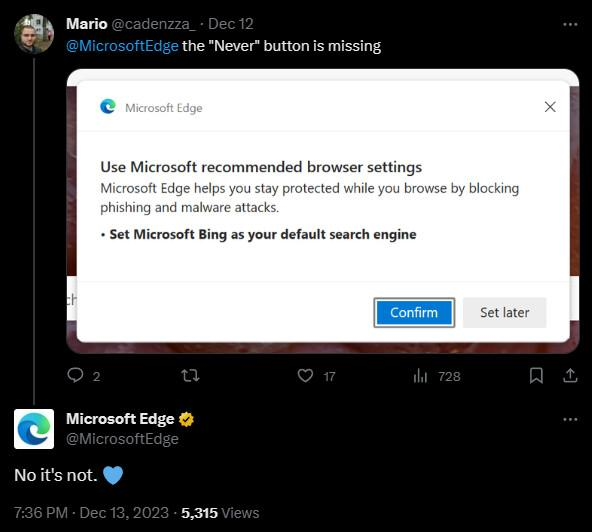Click the Confirm button in the dialog

pyautogui.click(x=414, y=313)
